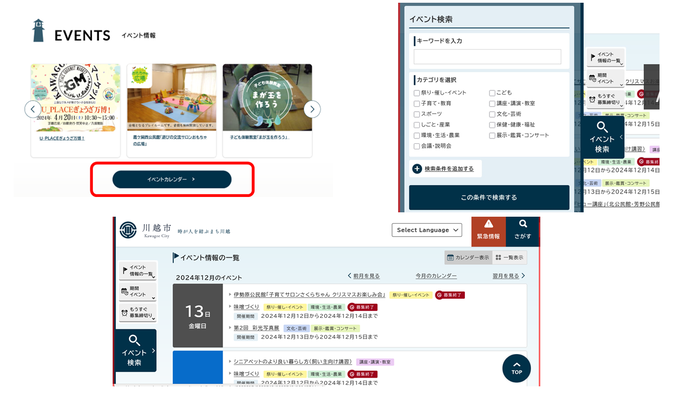Expand イベント情報の一覧 beside the search panel

606,57
